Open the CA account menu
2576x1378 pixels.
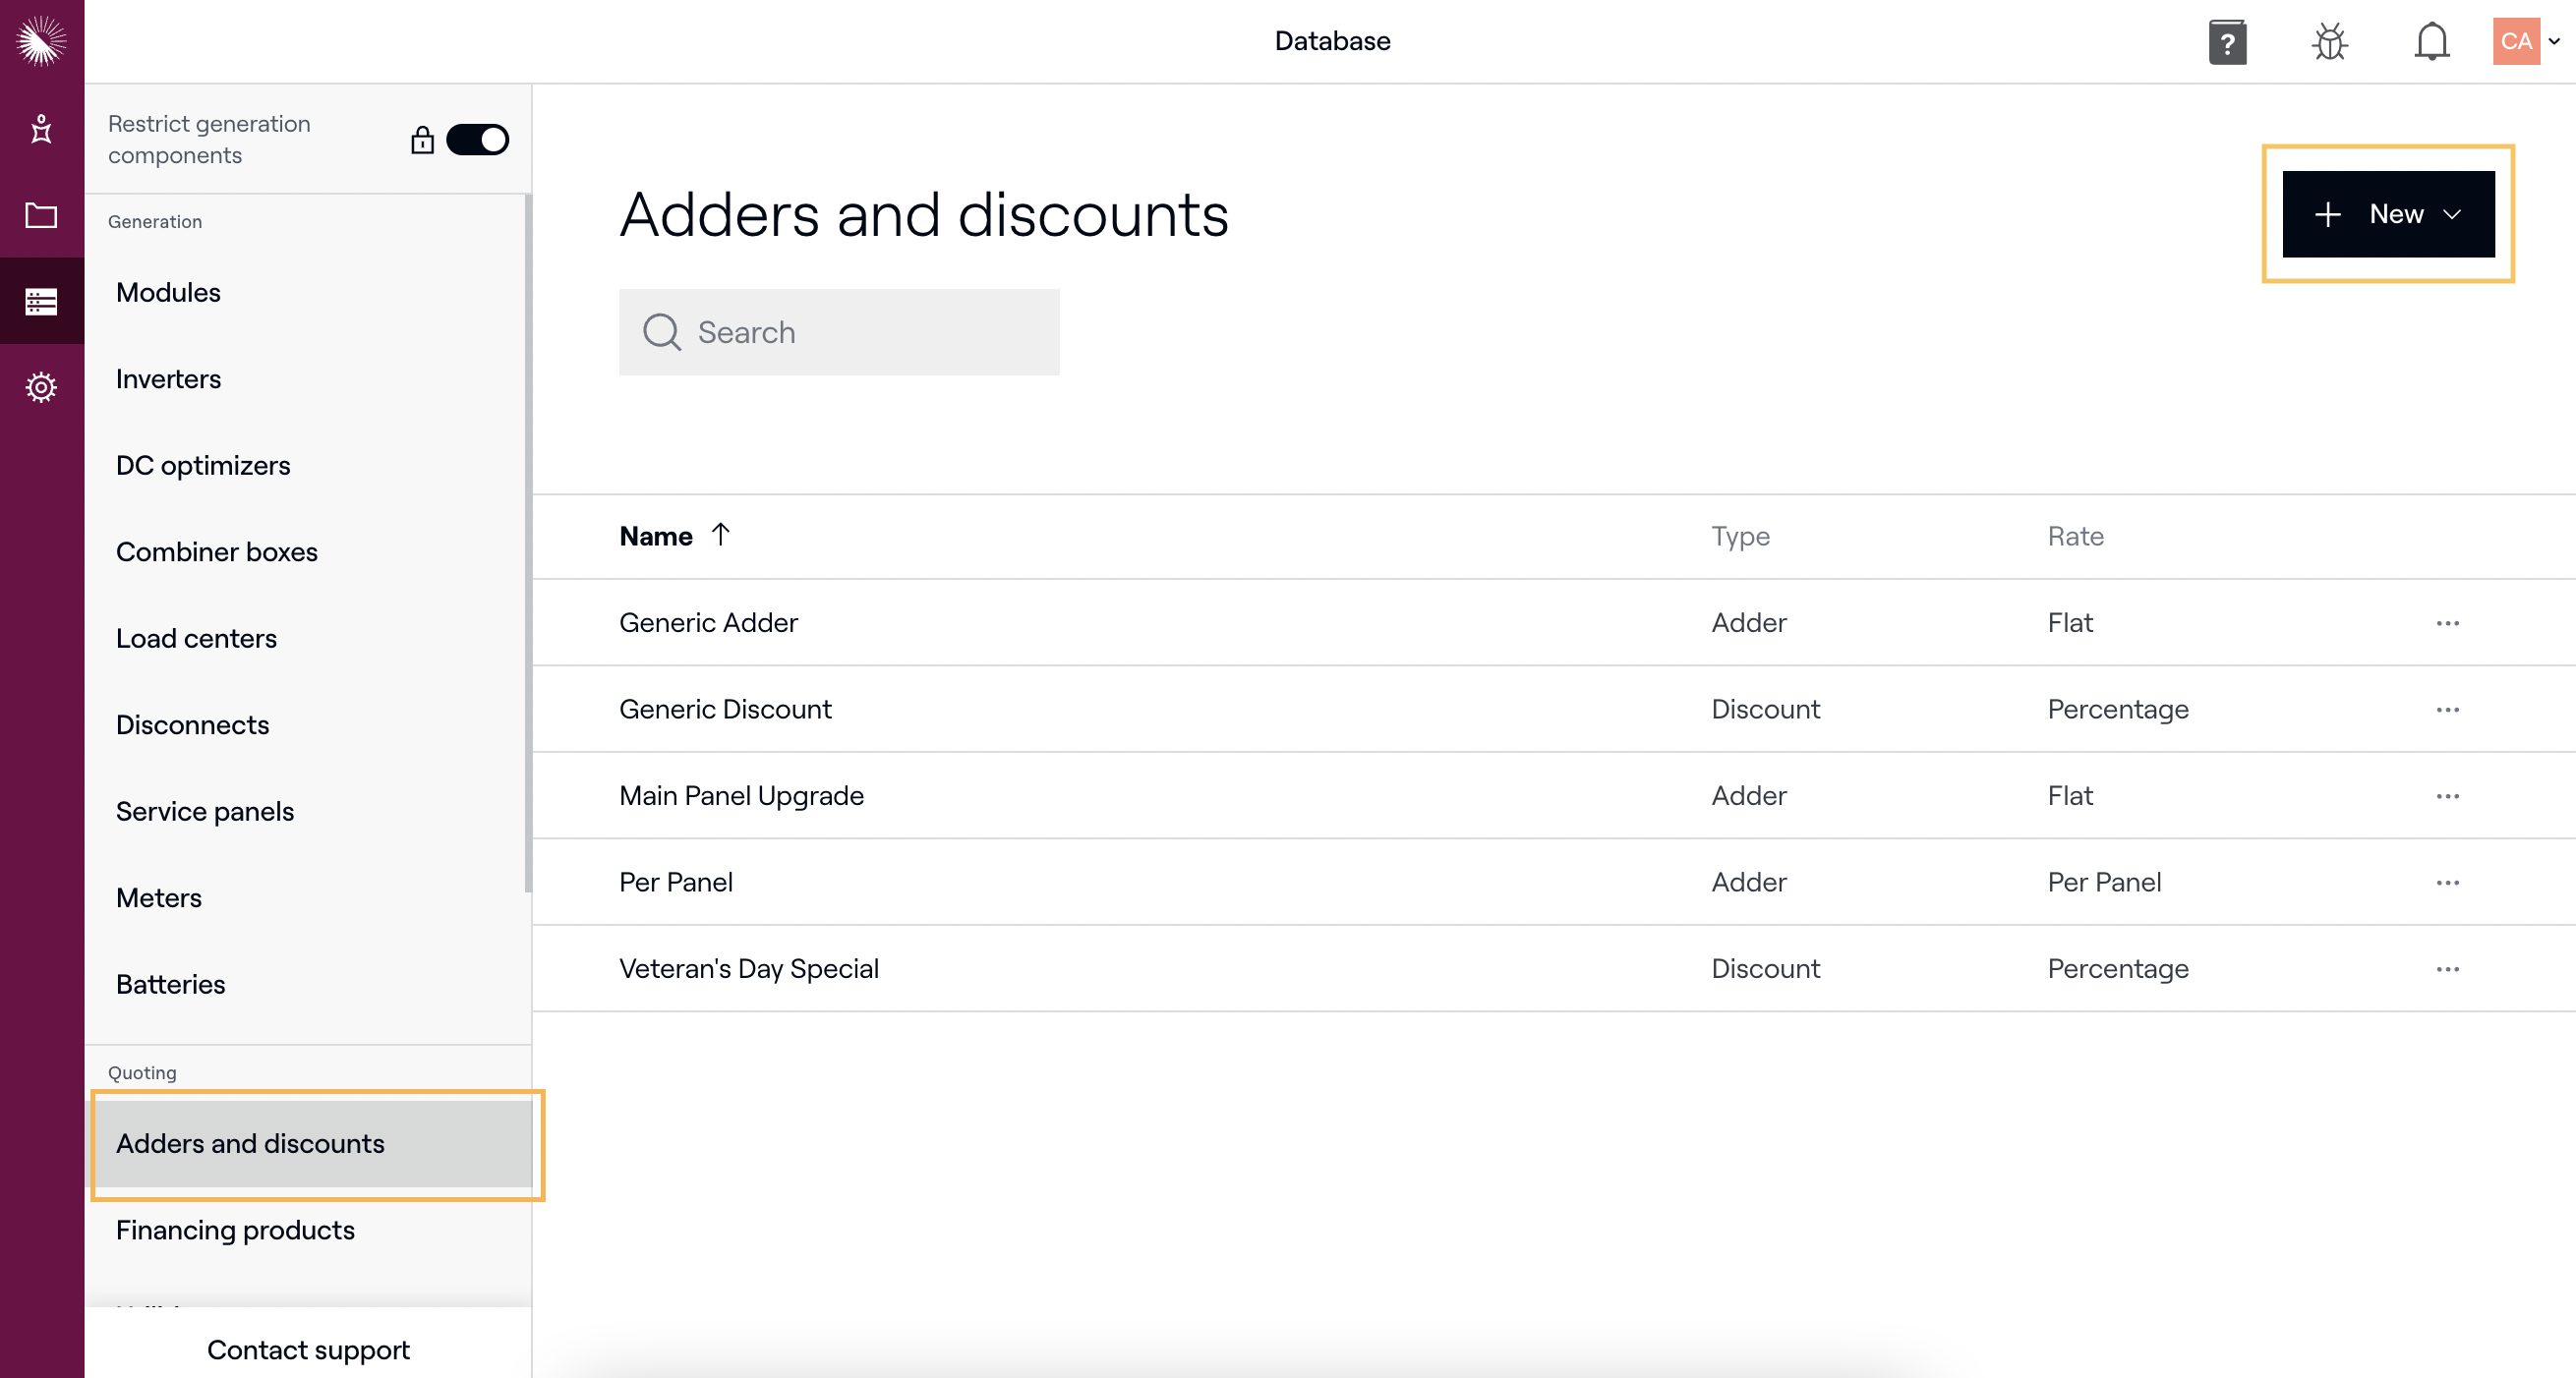coord(2525,42)
